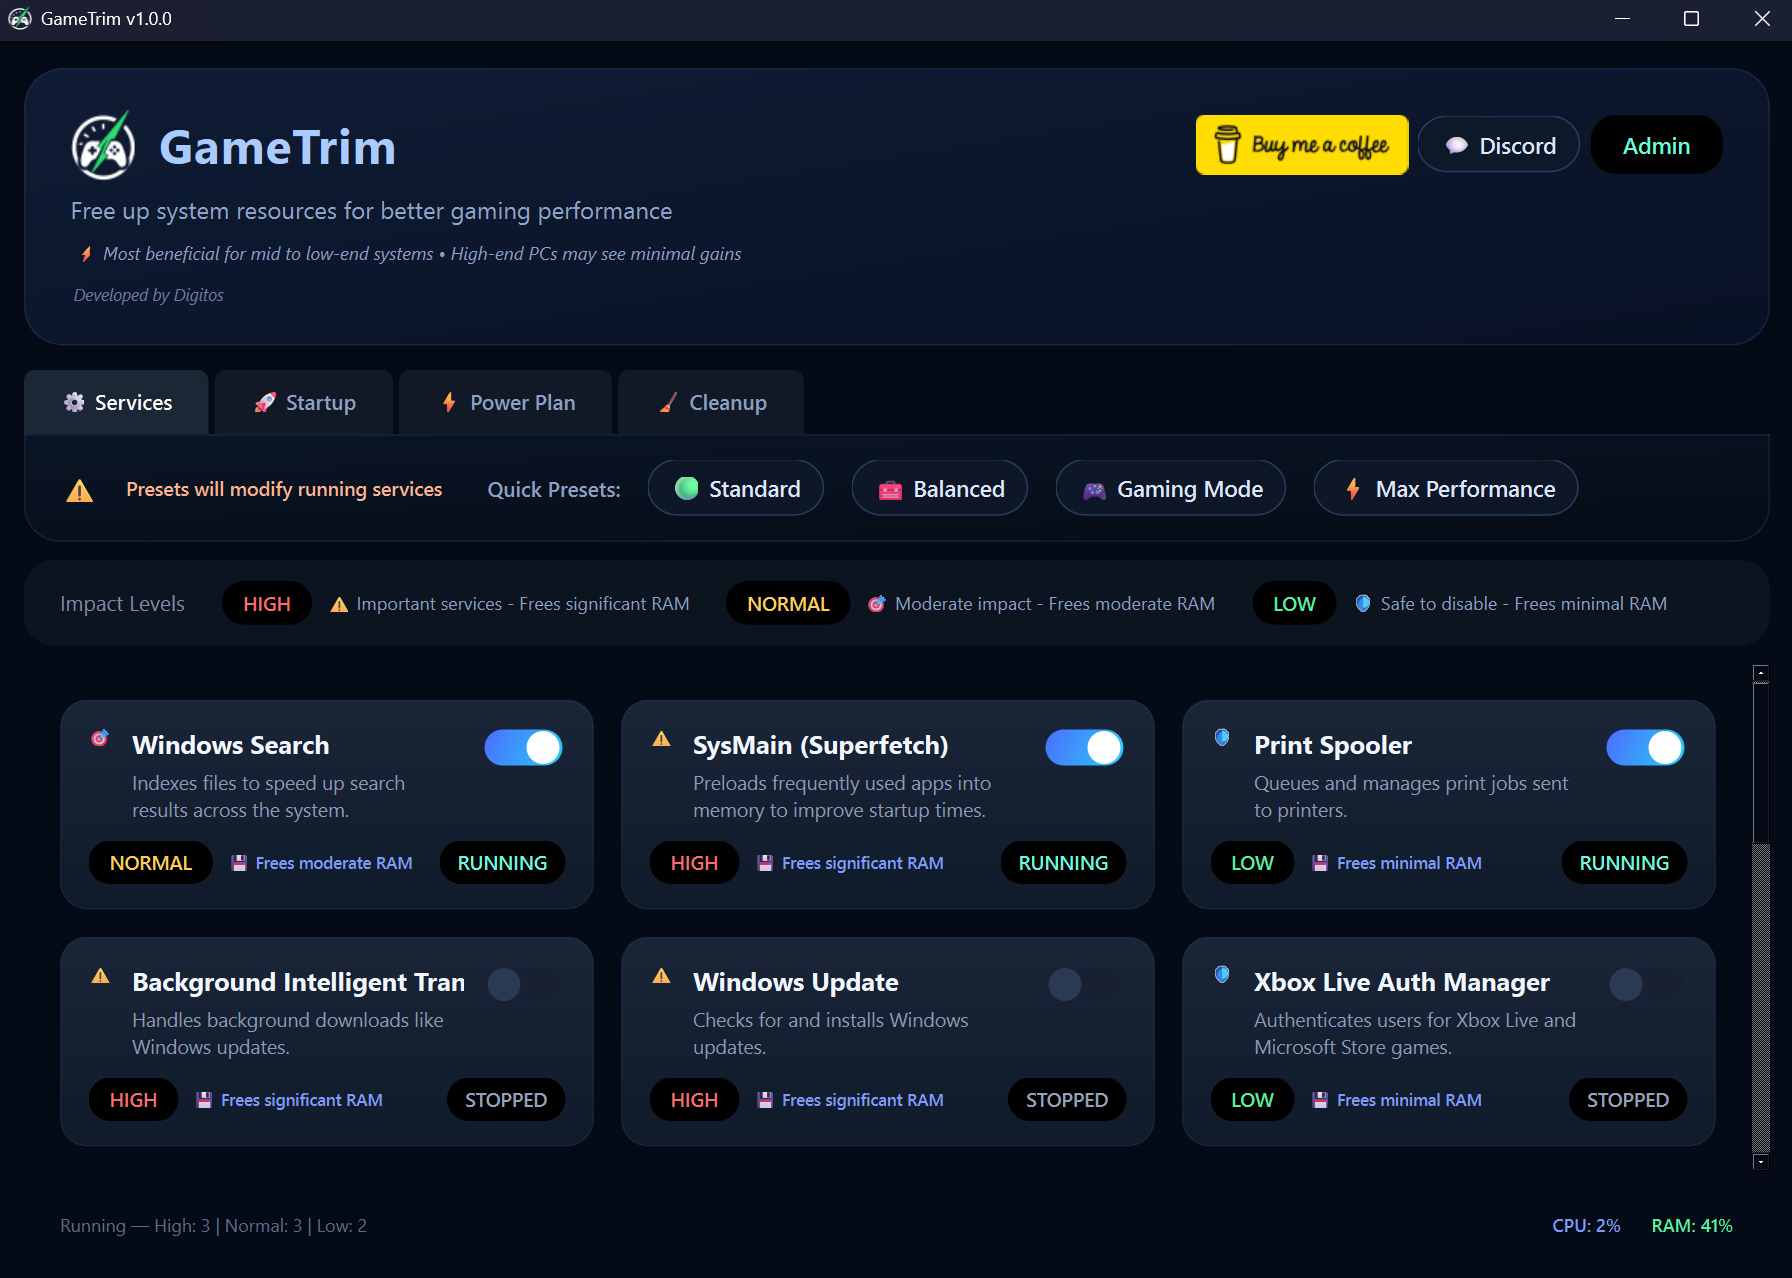Click the RUNNING status on Windows Search card
Image resolution: width=1792 pixels, height=1278 pixels.
(502, 862)
